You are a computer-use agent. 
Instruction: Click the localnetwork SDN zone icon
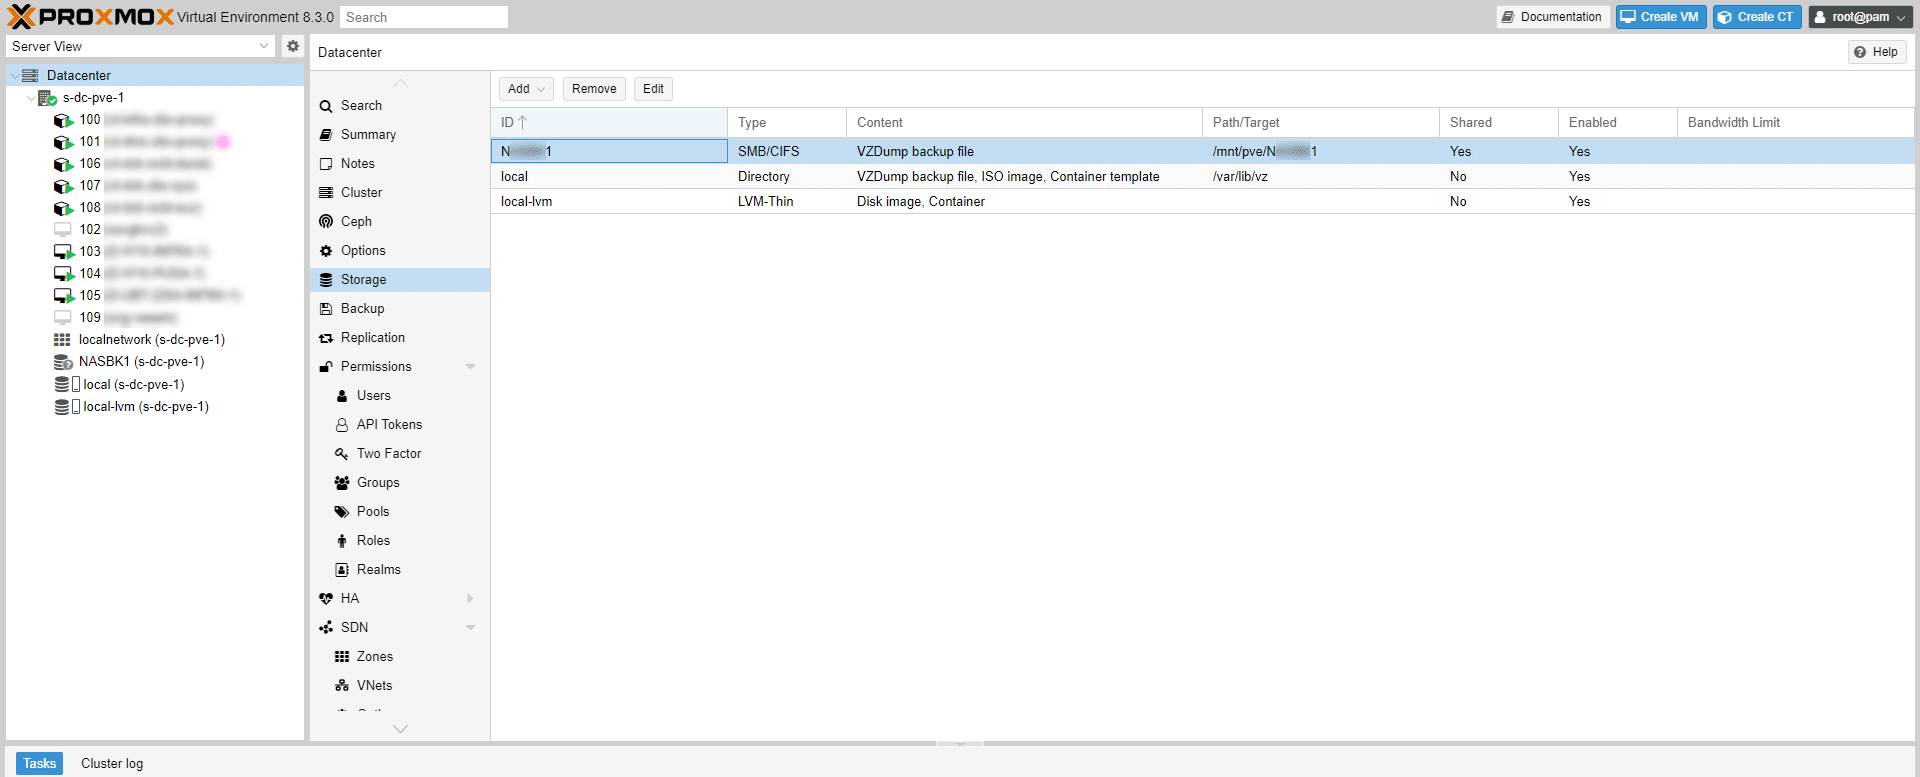point(62,340)
